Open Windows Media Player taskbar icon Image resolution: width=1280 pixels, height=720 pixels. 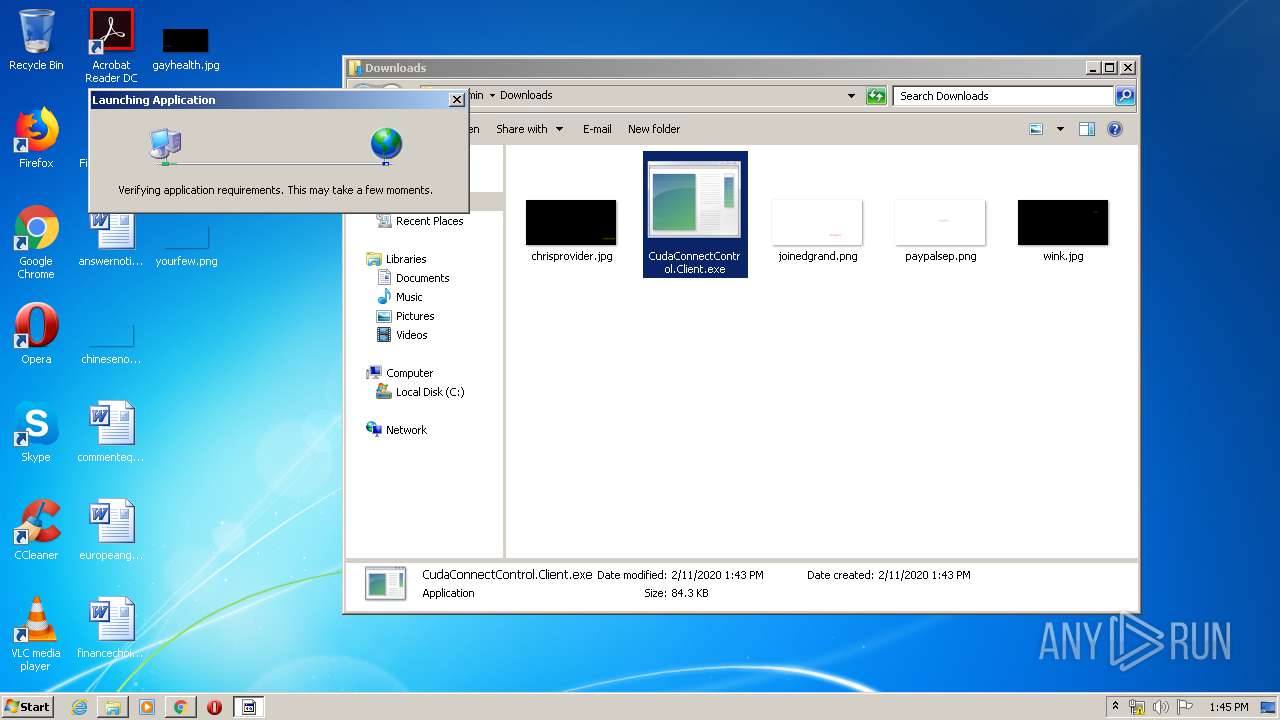147,707
